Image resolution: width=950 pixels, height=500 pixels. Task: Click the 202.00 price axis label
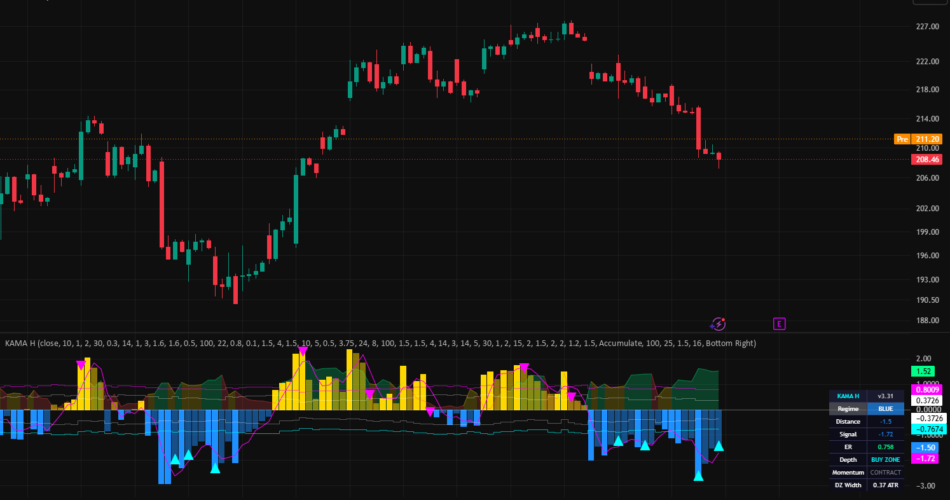pos(927,208)
